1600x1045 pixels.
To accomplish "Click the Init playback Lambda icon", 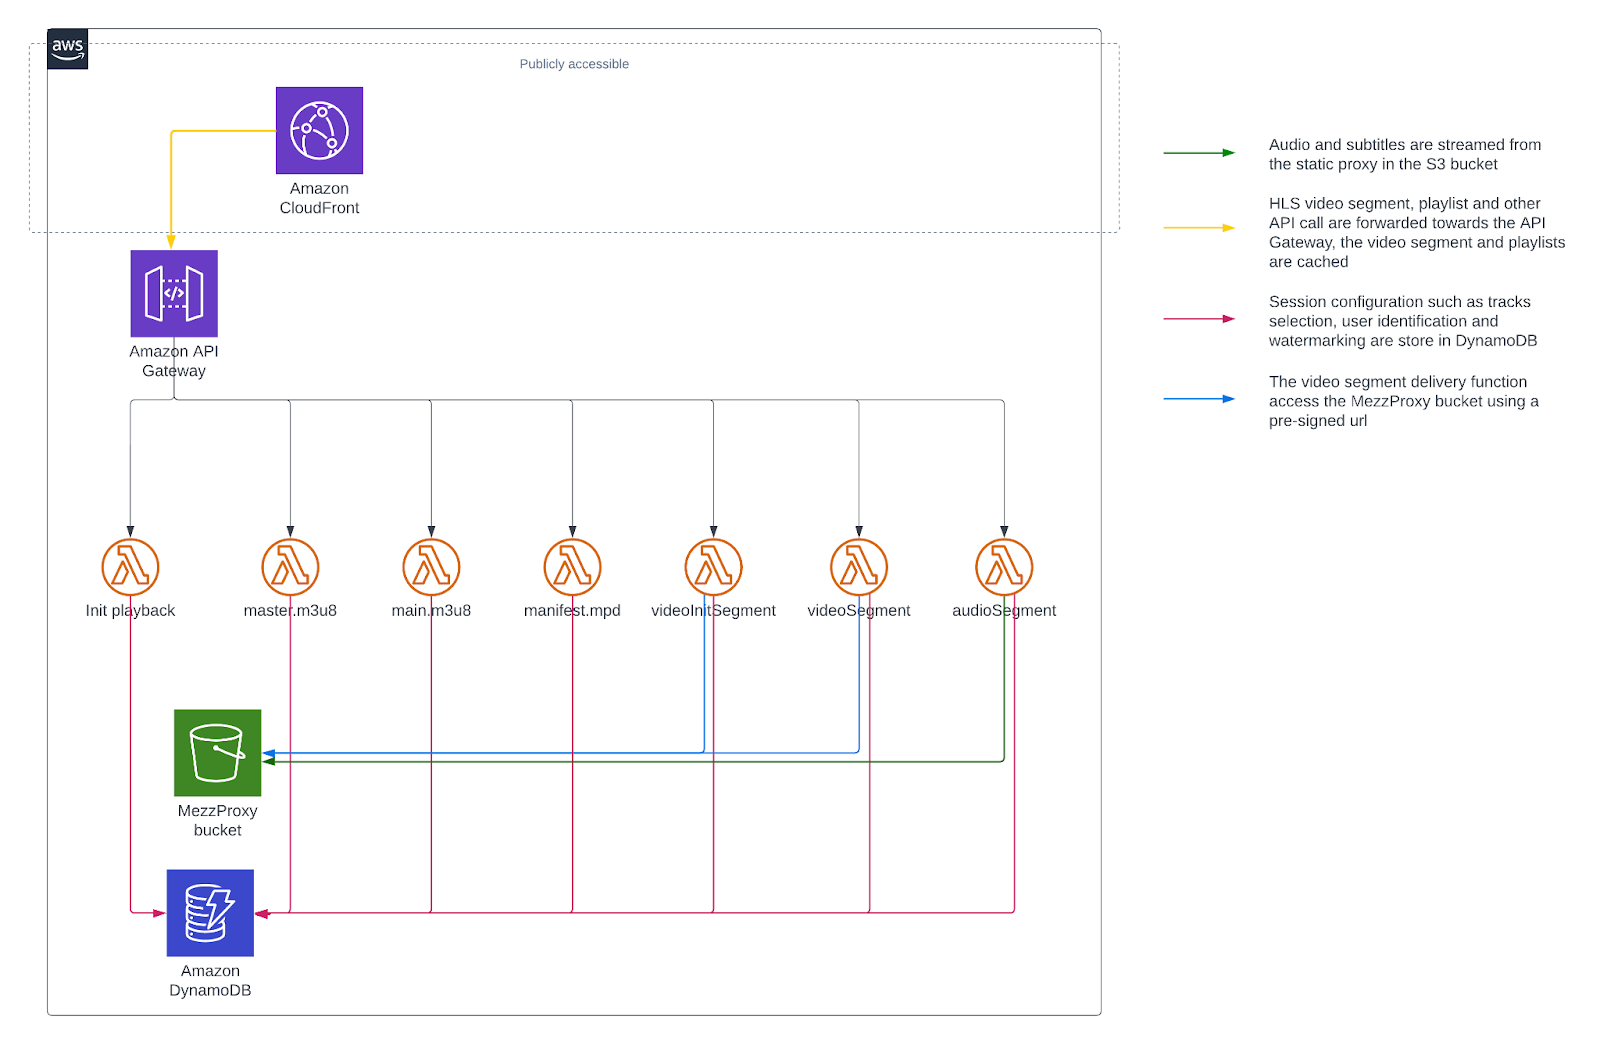I will coord(130,567).
